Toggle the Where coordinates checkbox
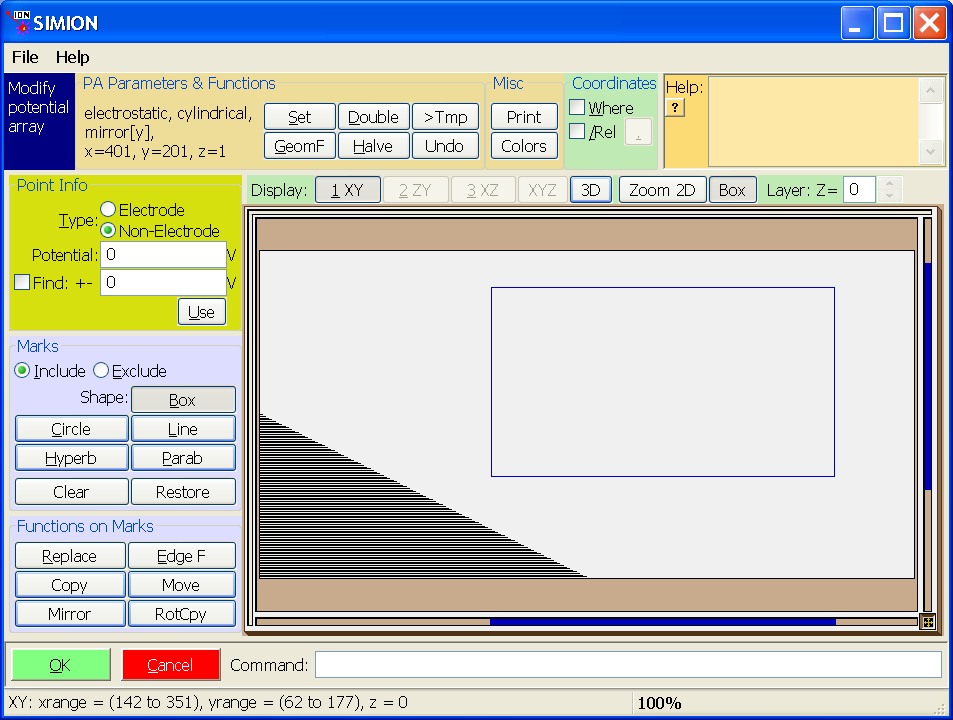This screenshot has width=953, height=720. coord(577,108)
